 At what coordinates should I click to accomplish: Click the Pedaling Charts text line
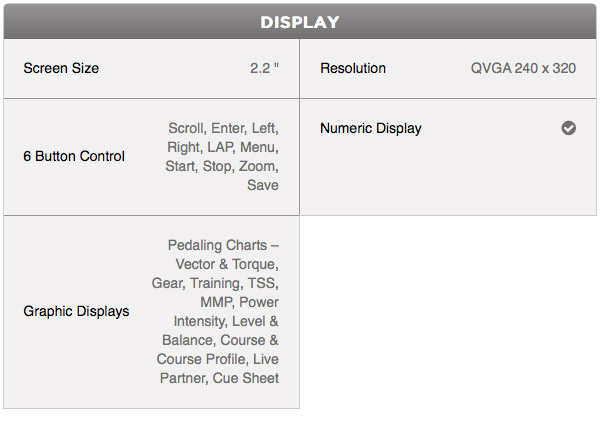[x=223, y=245]
